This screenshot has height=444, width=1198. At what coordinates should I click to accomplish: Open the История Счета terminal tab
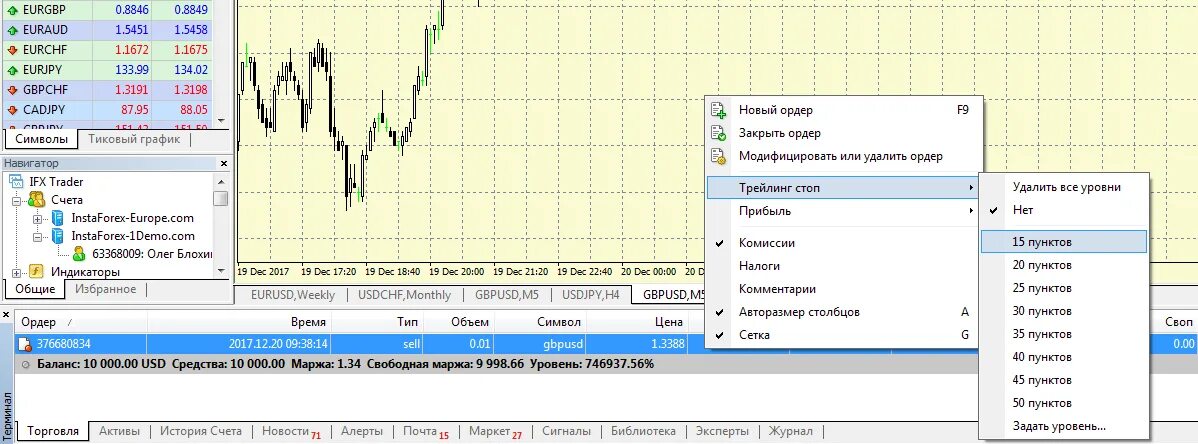200,431
